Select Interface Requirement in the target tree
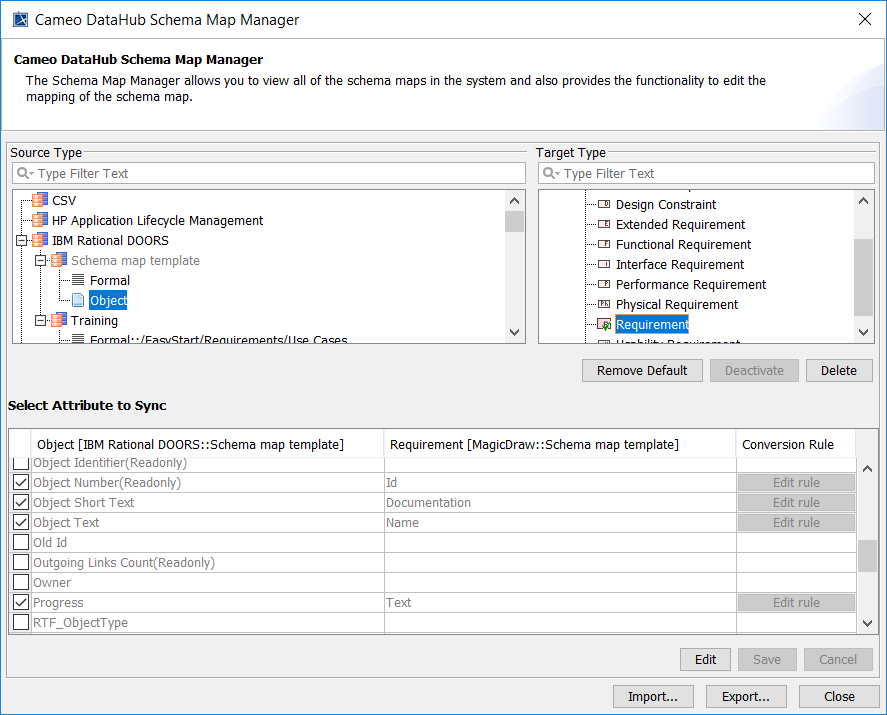887x715 pixels. coord(679,265)
